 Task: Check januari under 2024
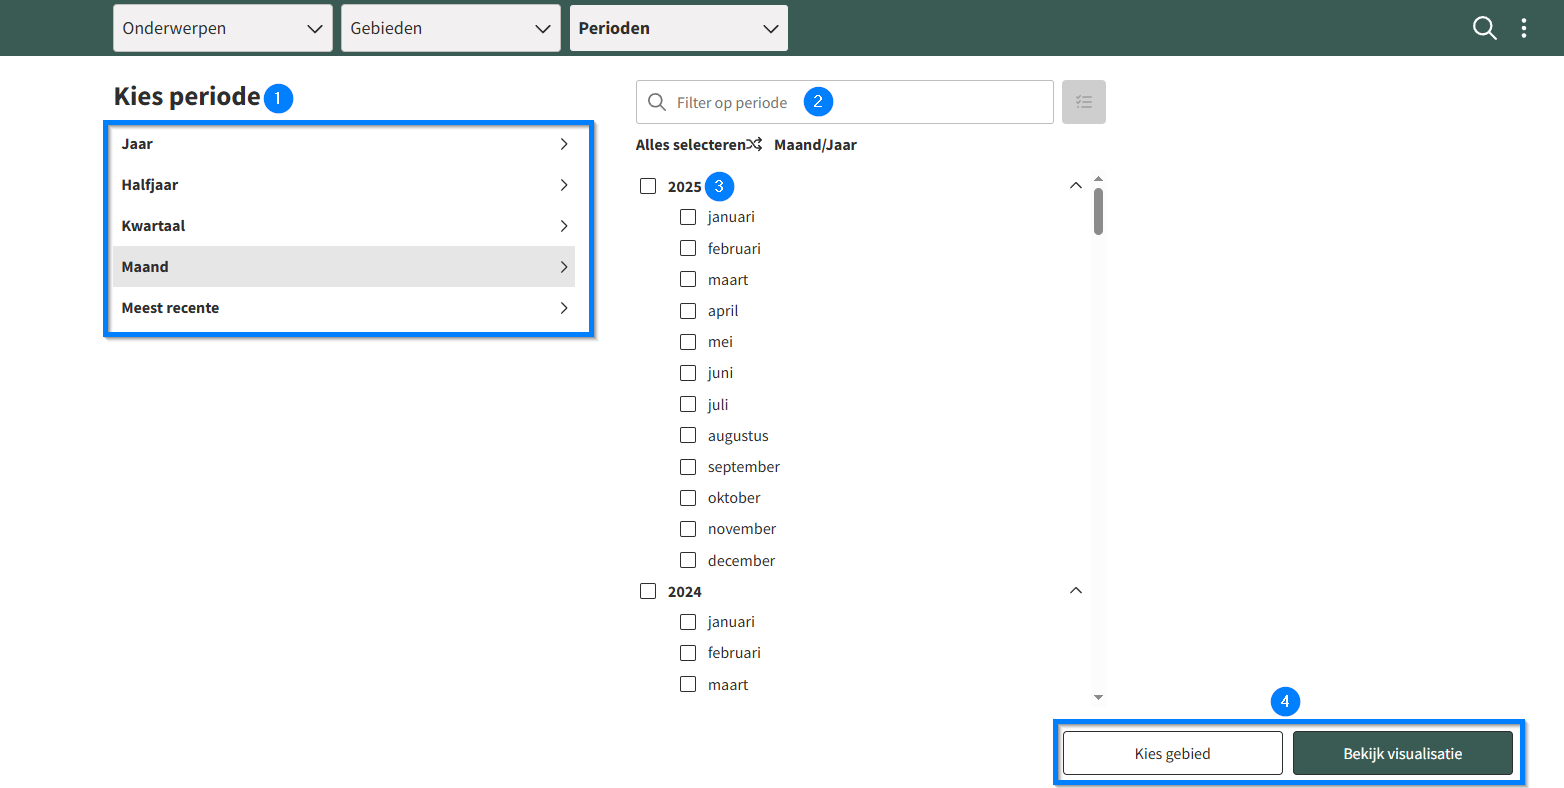coord(688,622)
